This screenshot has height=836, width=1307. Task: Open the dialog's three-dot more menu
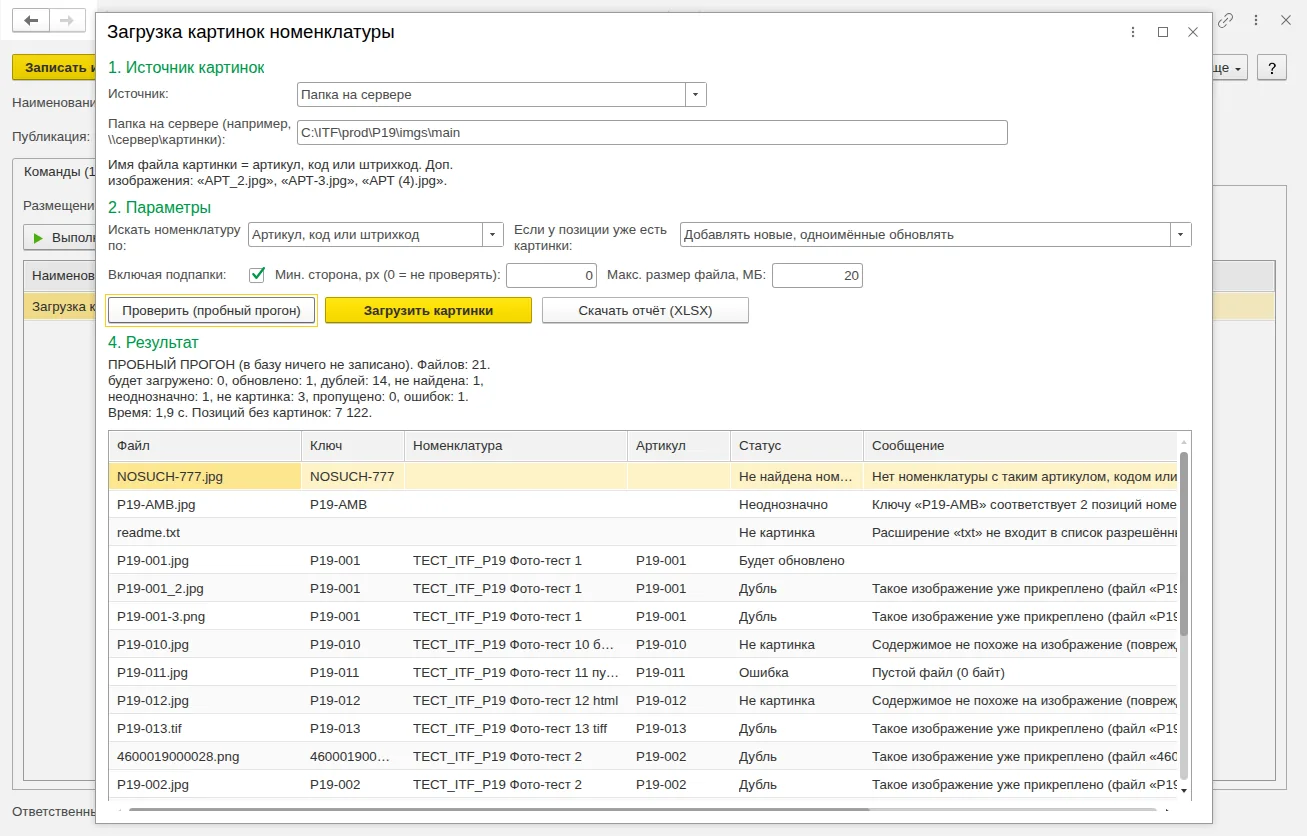tap(1132, 32)
